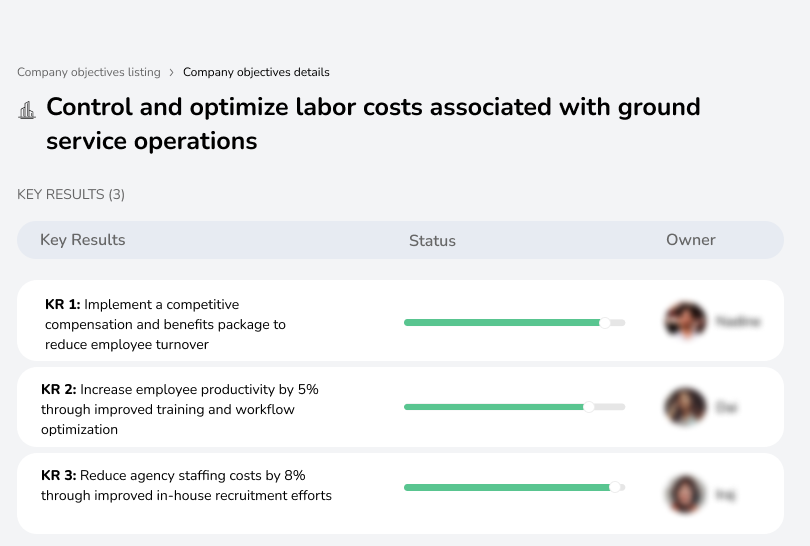810x546 pixels.
Task: Click the company building icon beside the title
Action: 27,110
